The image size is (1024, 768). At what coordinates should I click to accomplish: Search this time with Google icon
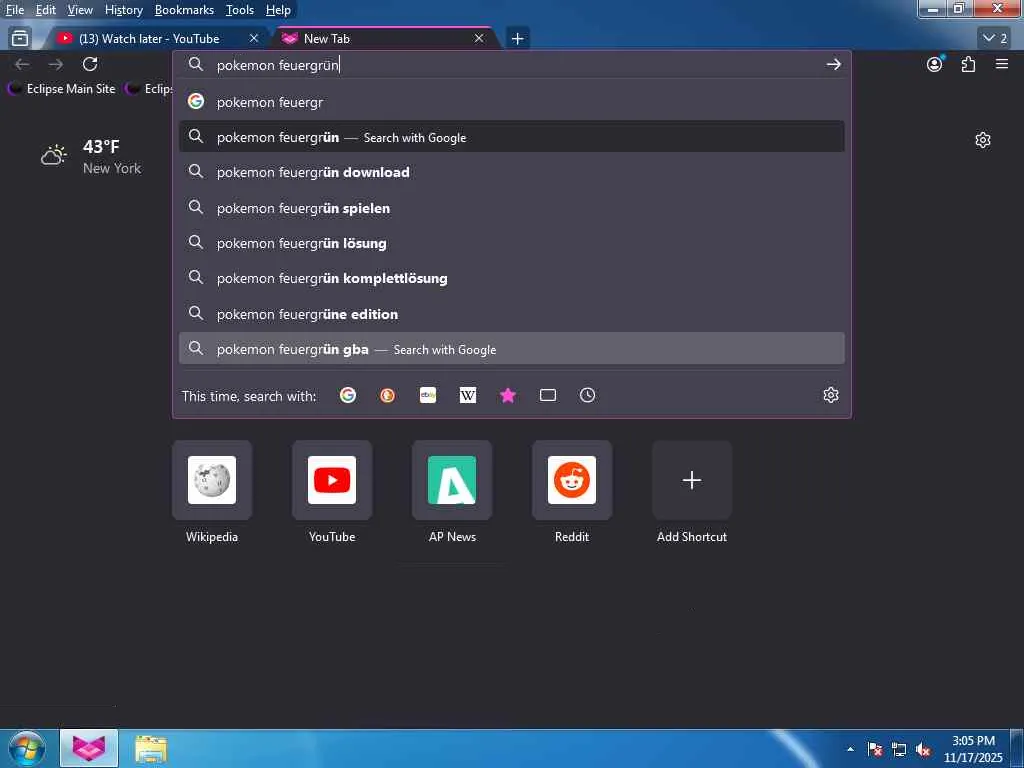[x=348, y=395]
